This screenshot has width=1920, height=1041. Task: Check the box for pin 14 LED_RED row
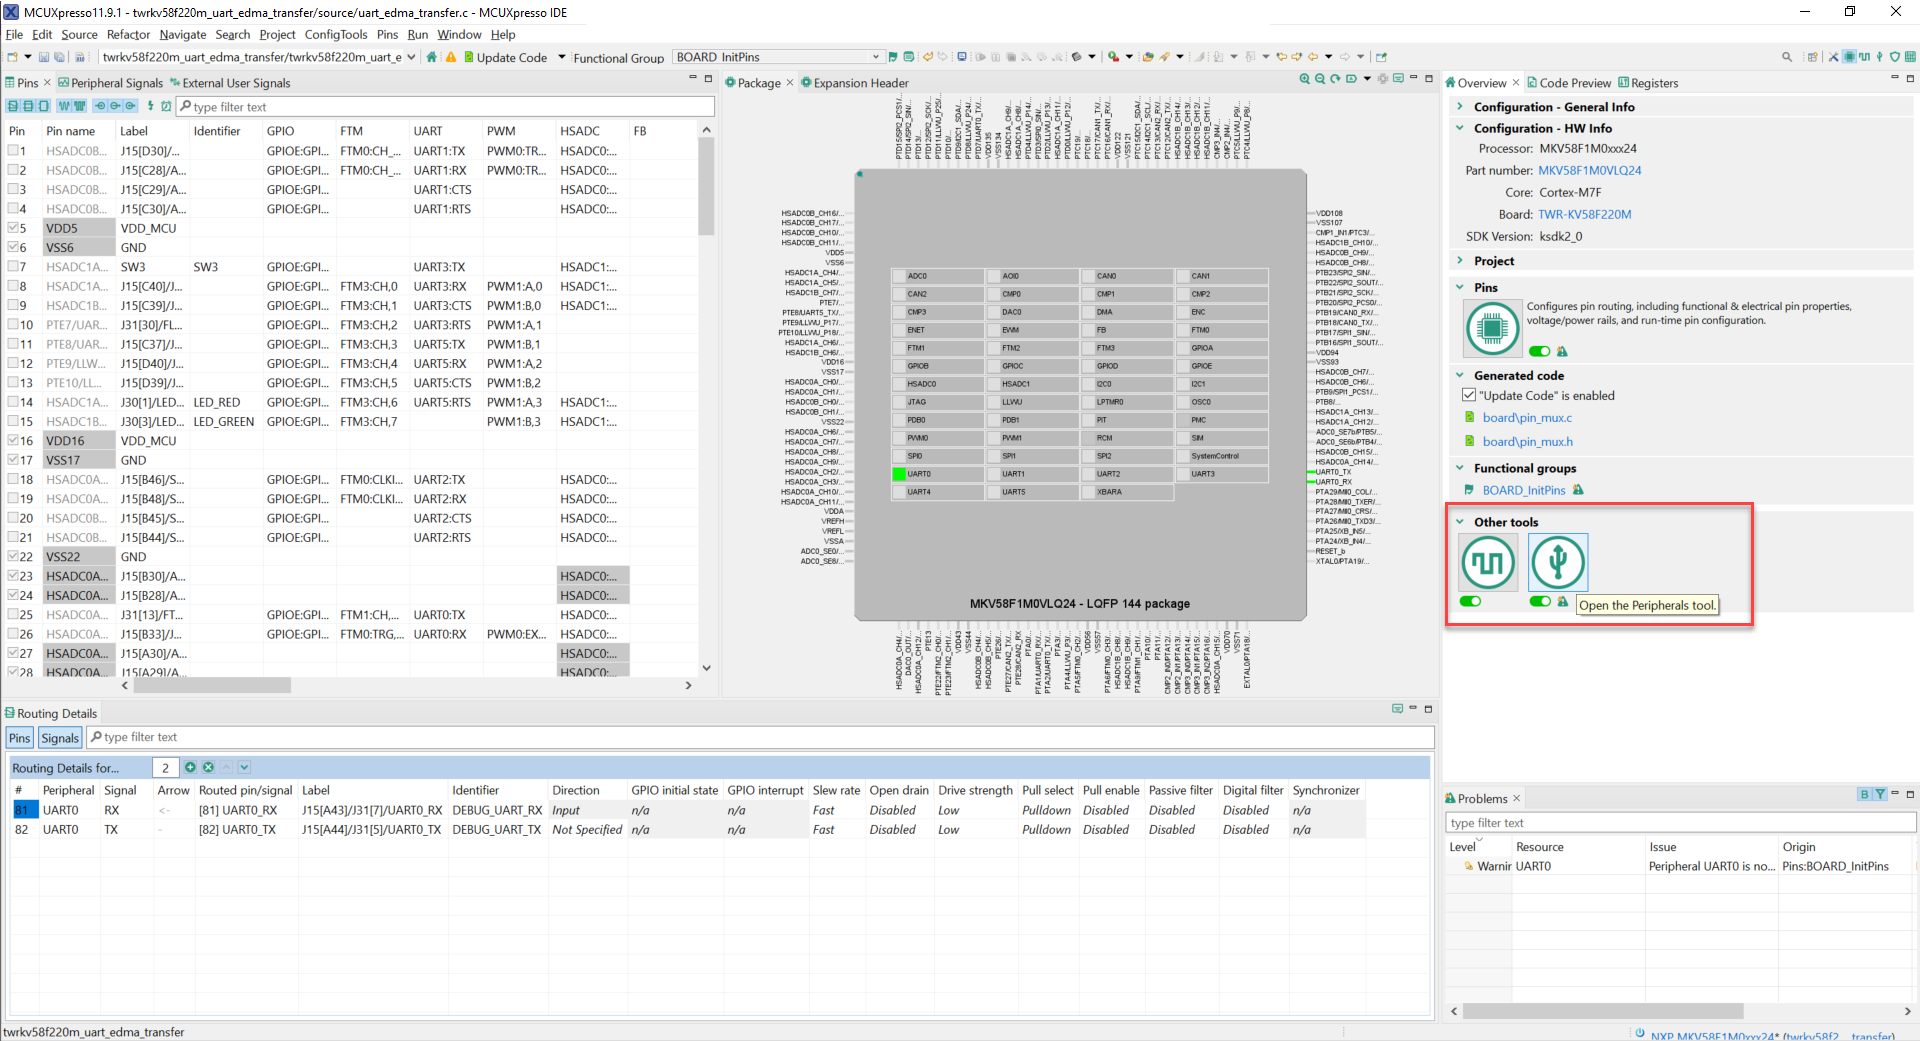(14, 402)
